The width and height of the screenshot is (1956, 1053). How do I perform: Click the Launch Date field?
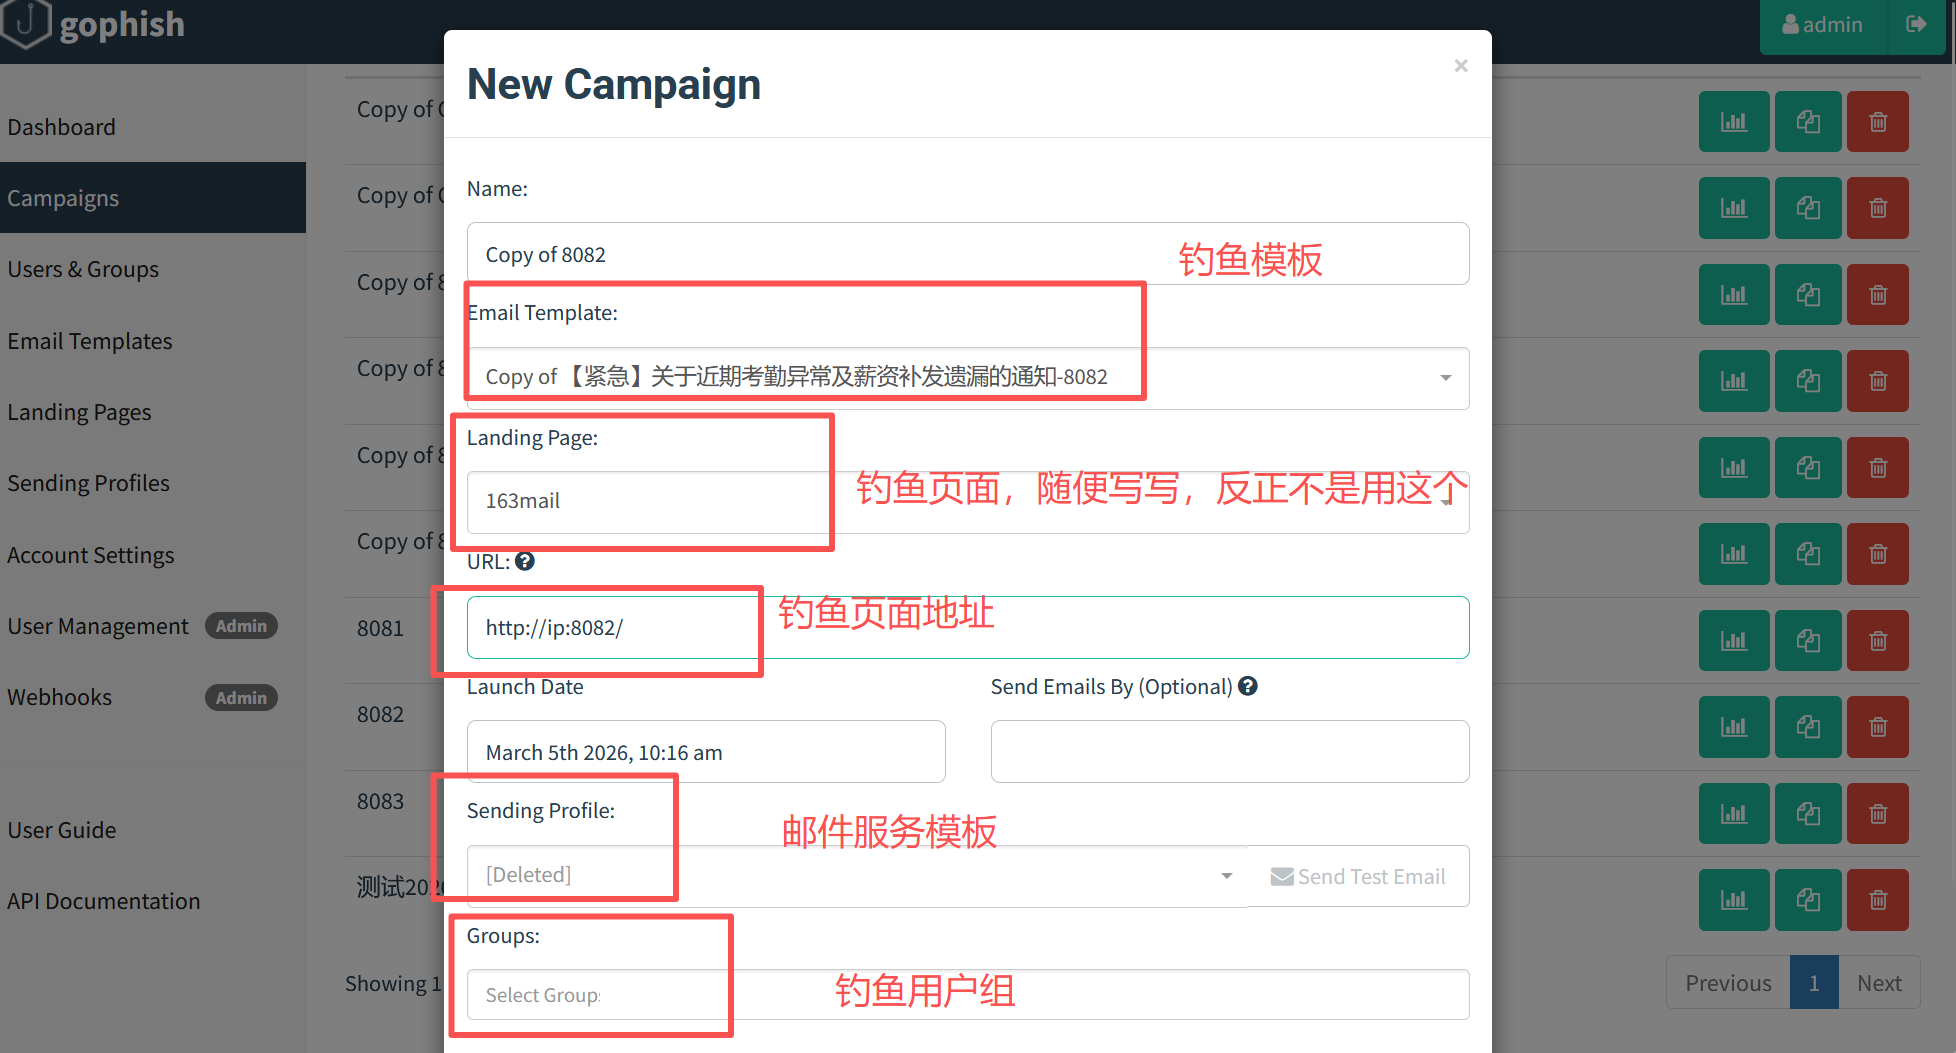[706, 752]
